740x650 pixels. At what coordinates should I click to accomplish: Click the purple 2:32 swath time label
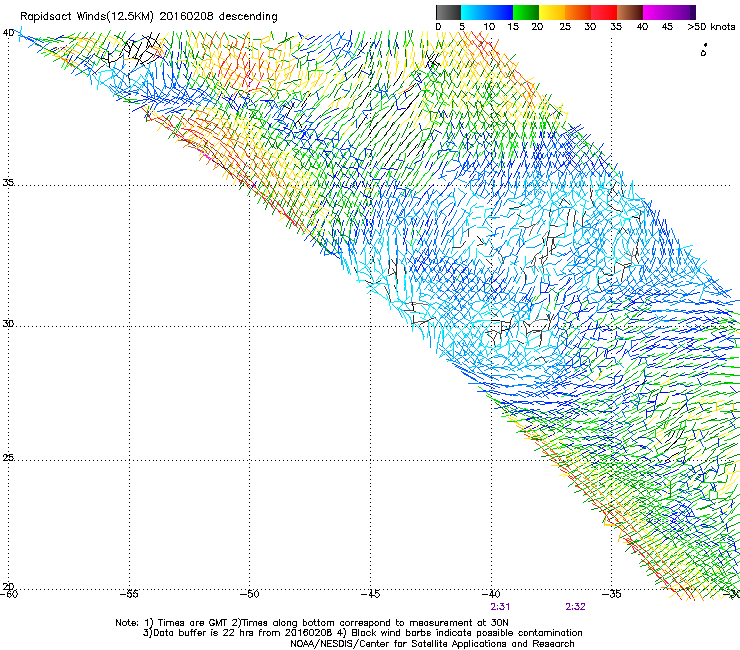(x=575, y=607)
